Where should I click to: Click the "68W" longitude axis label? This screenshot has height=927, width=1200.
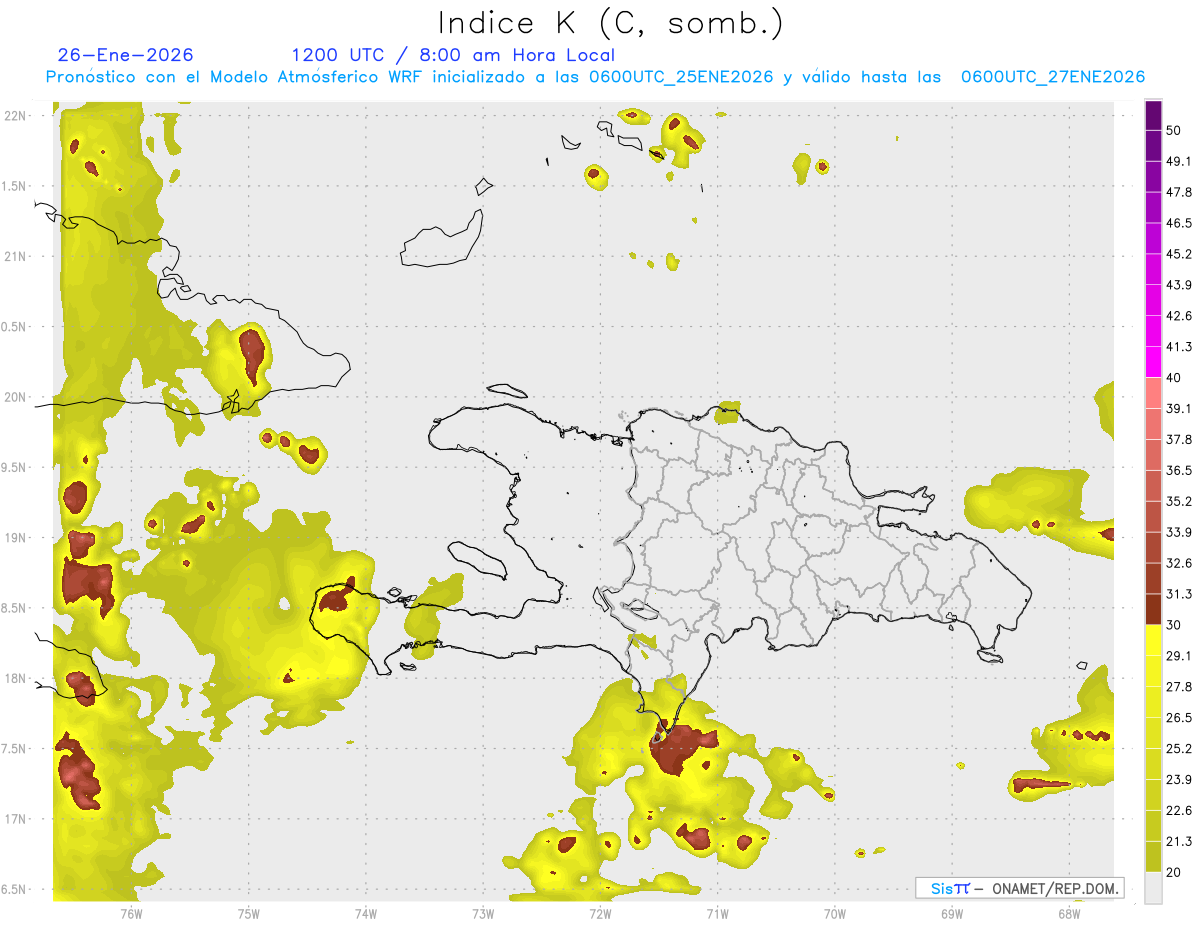(1069, 913)
